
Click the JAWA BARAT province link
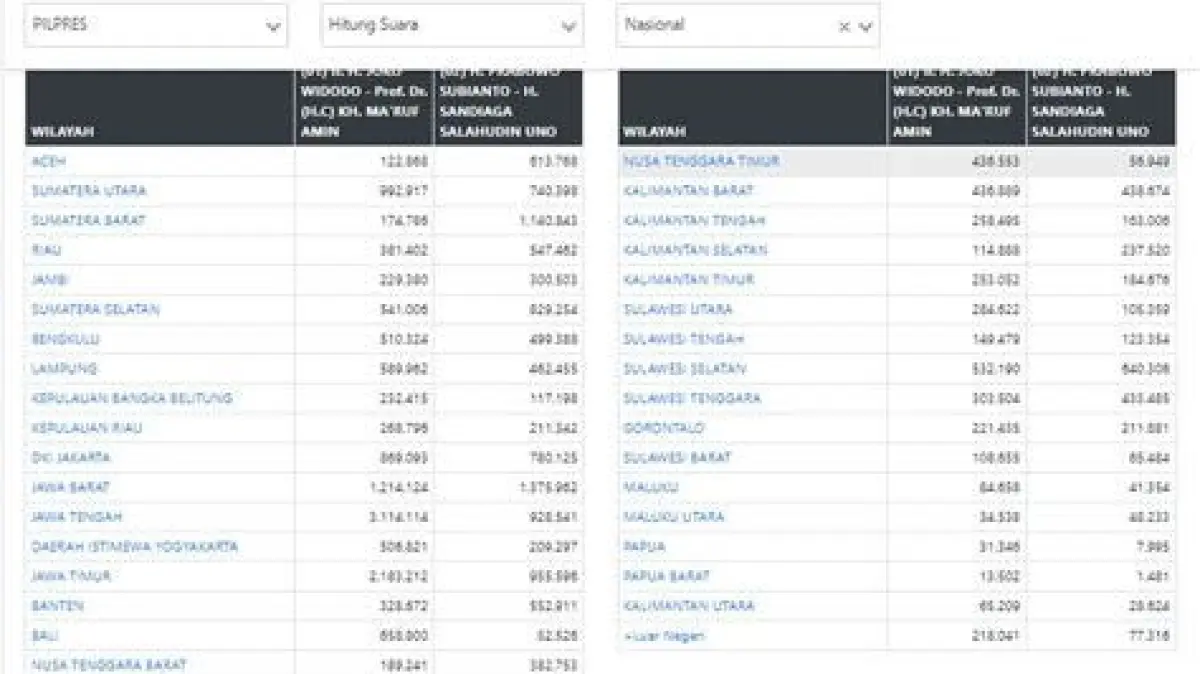[x=71, y=487]
